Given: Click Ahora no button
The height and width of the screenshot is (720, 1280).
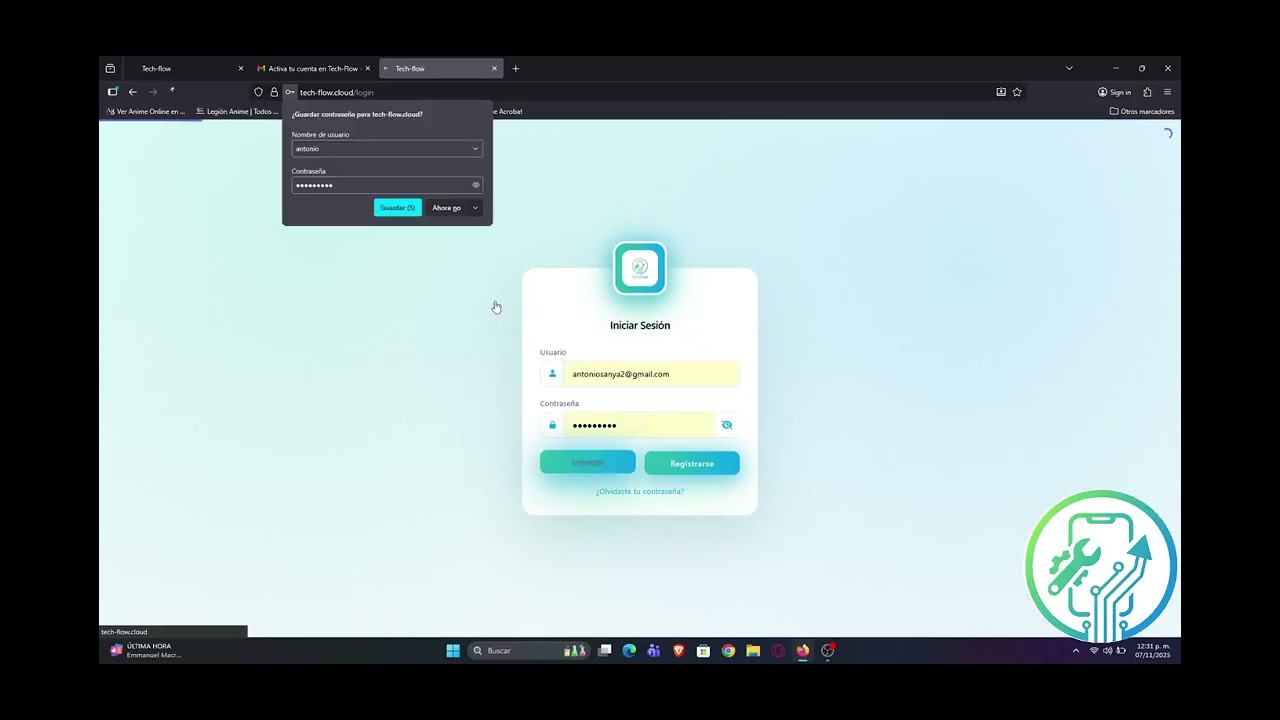Looking at the screenshot, I should 447,208.
